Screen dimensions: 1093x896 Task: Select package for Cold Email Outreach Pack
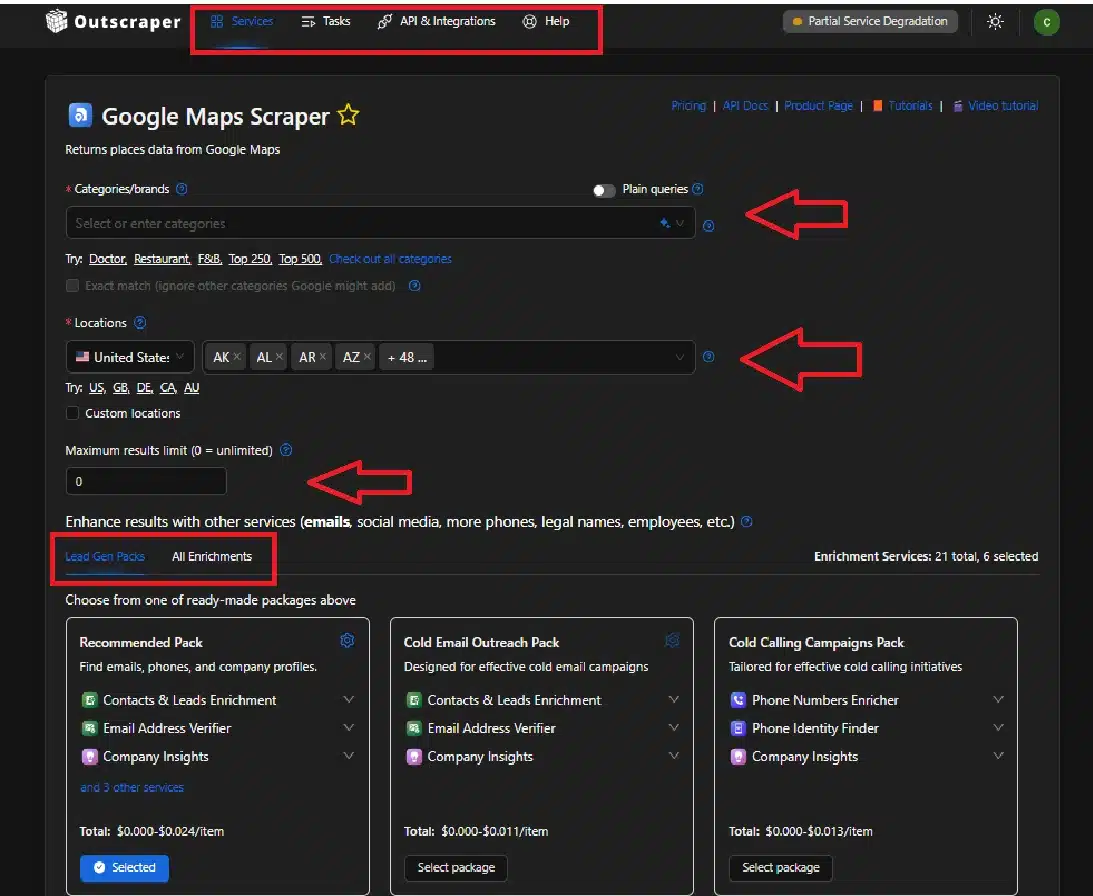point(456,867)
